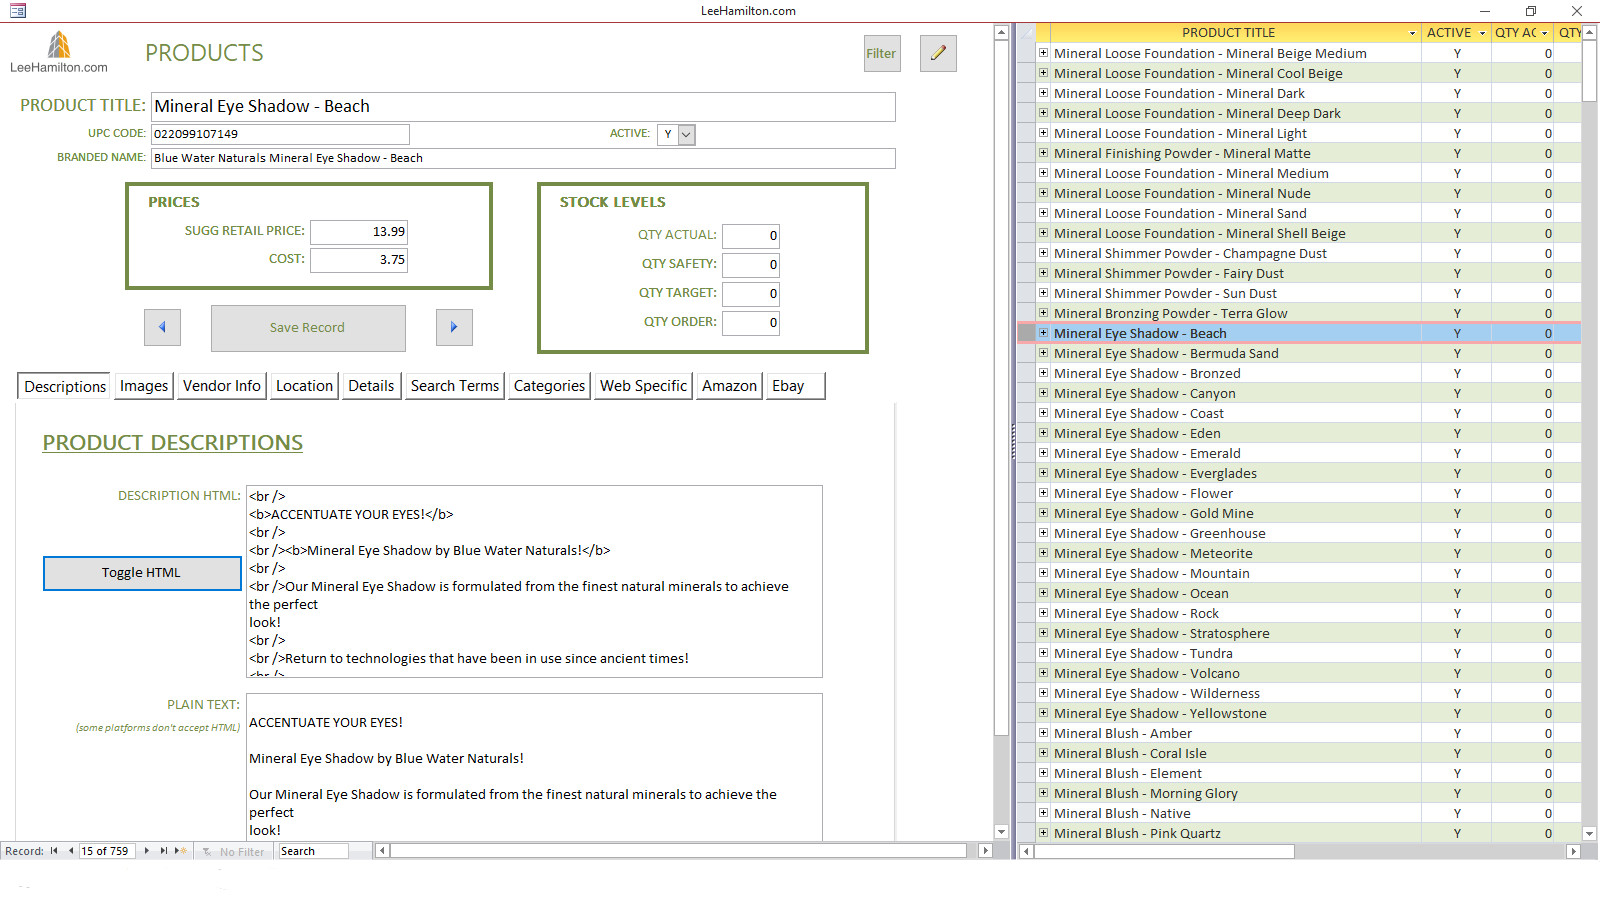The height and width of the screenshot is (900, 1600).
Task: Open the ACTIVE dropdown on the form
Action: [686, 134]
